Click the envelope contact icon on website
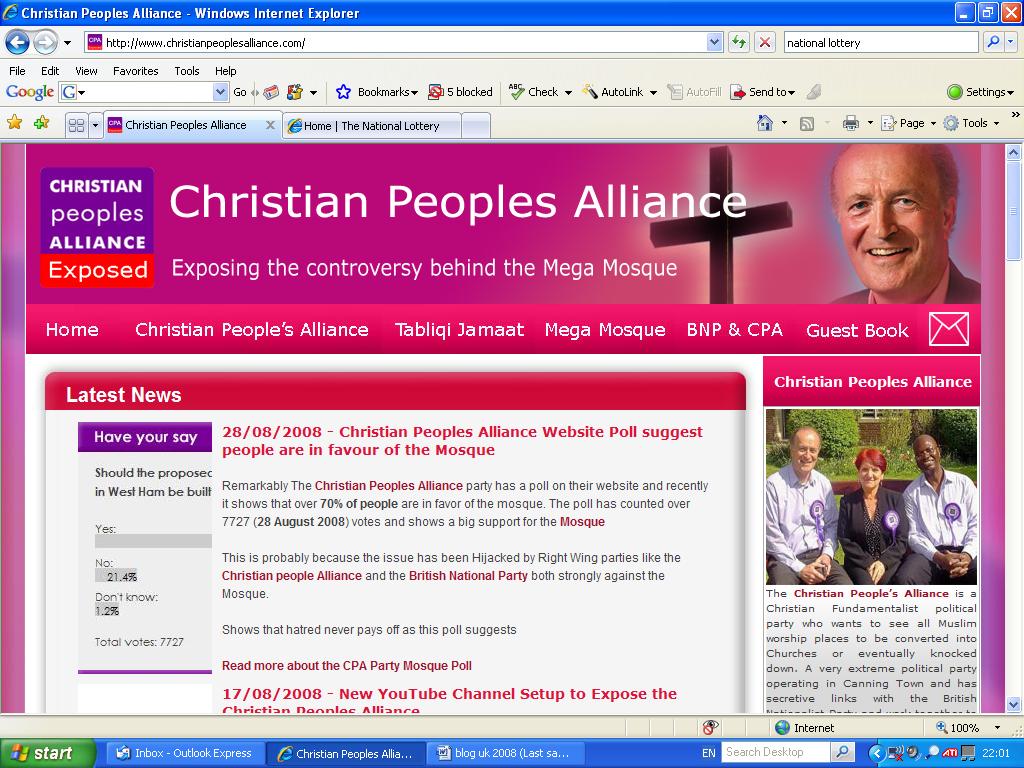The width and height of the screenshot is (1024, 768). coord(949,328)
